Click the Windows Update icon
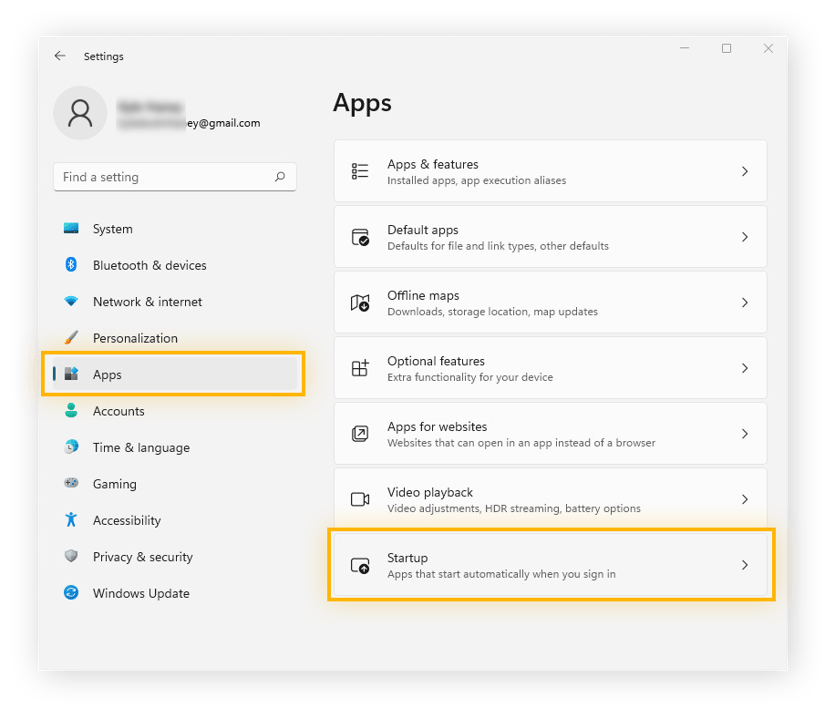 (x=71, y=593)
